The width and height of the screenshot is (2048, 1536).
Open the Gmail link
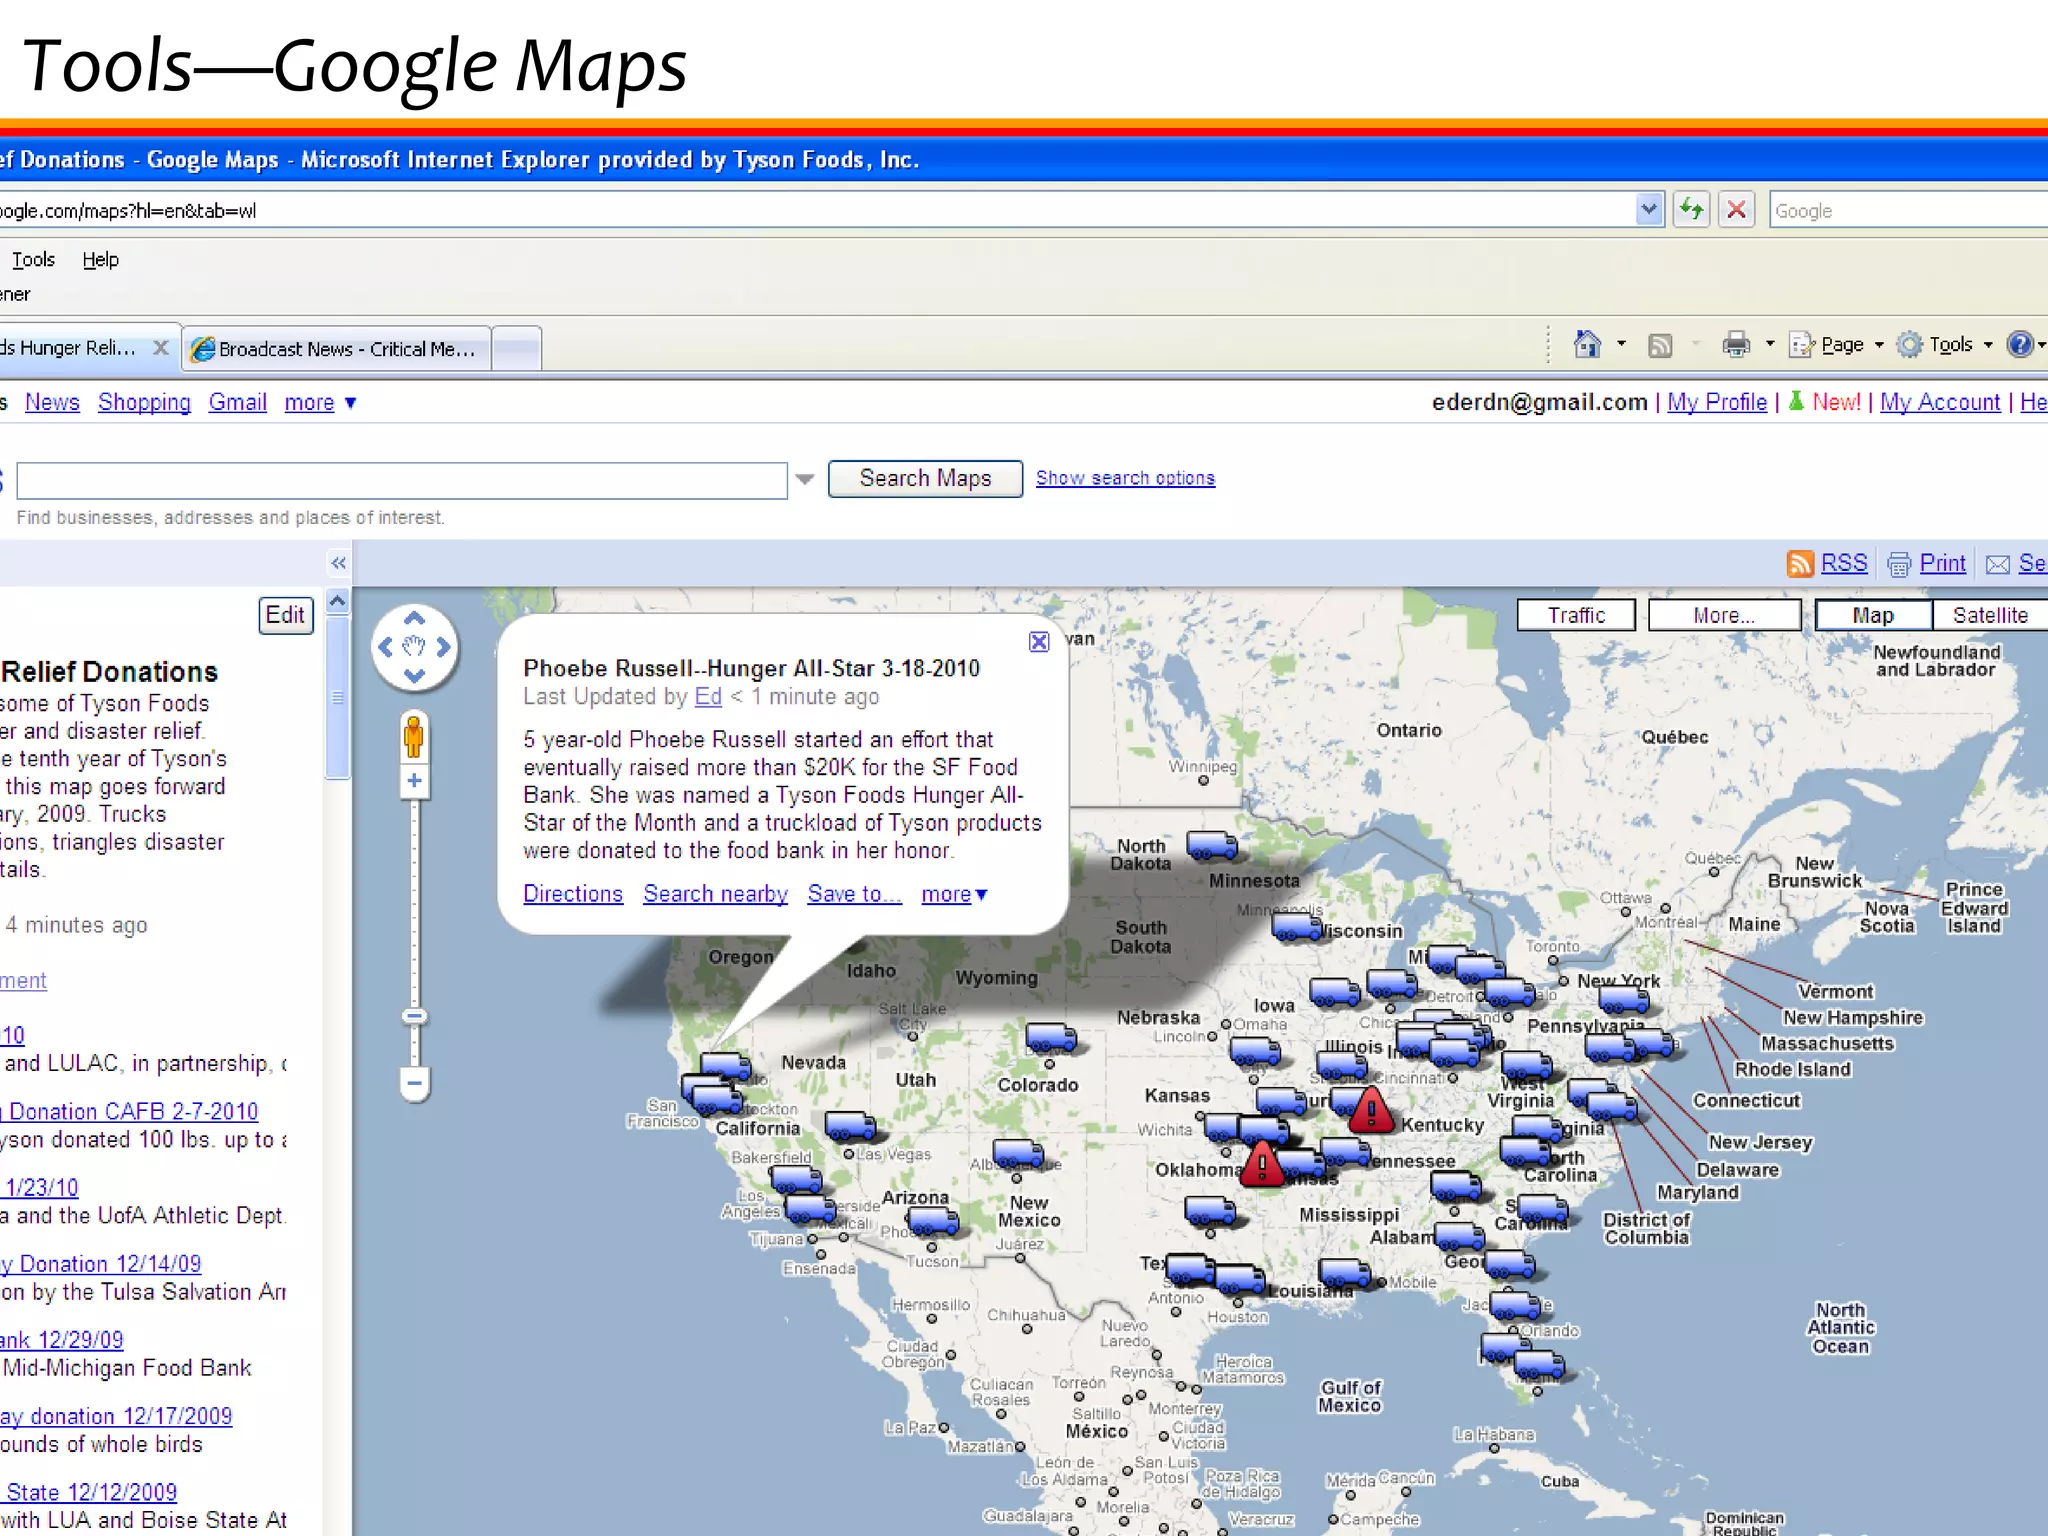coord(237,402)
